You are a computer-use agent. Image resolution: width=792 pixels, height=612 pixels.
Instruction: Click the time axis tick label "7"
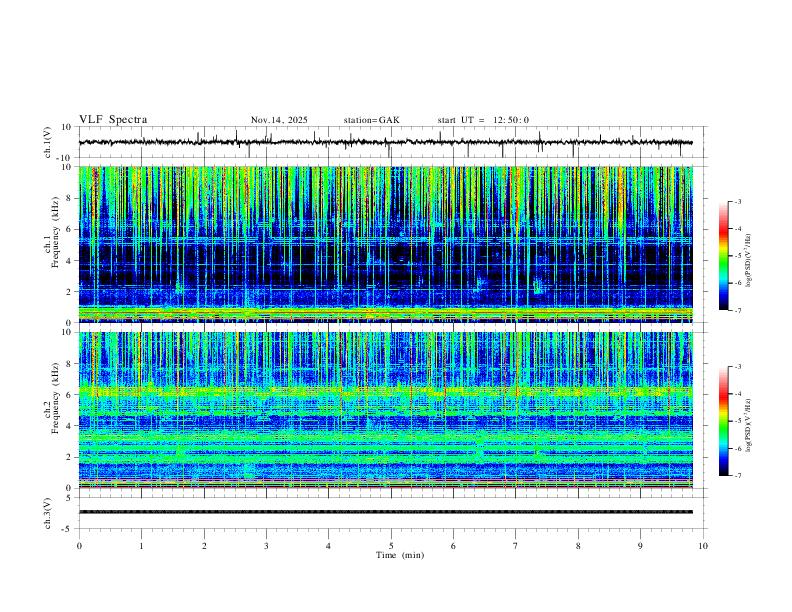516,546
